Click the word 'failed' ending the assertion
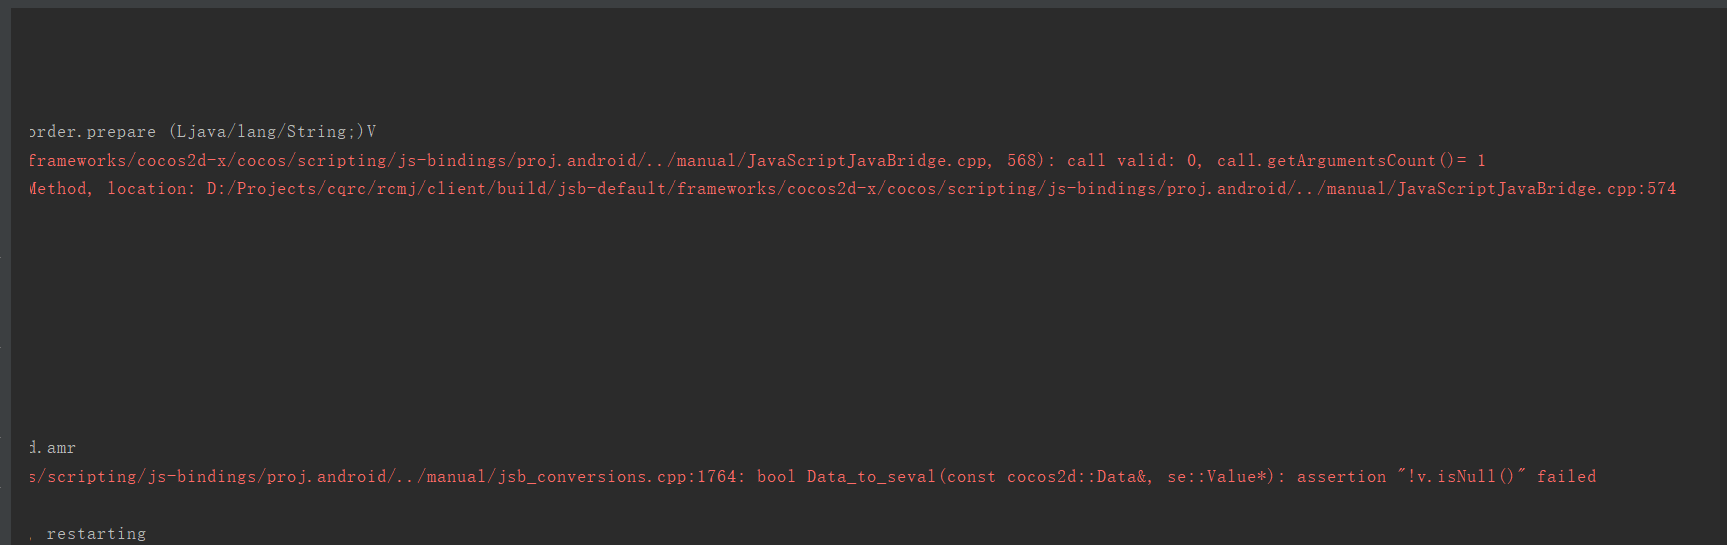 click(x=1566, y=477)
